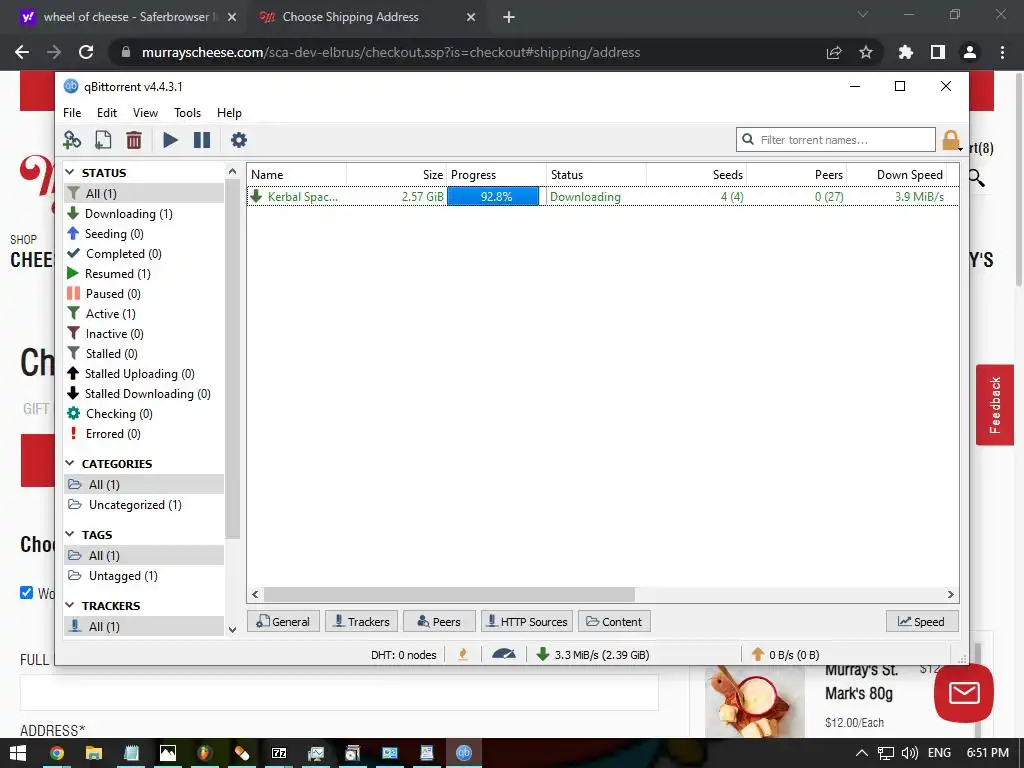Click the Resume (play) toolbar button
The image size is (1024, 768).
(170, 140)
